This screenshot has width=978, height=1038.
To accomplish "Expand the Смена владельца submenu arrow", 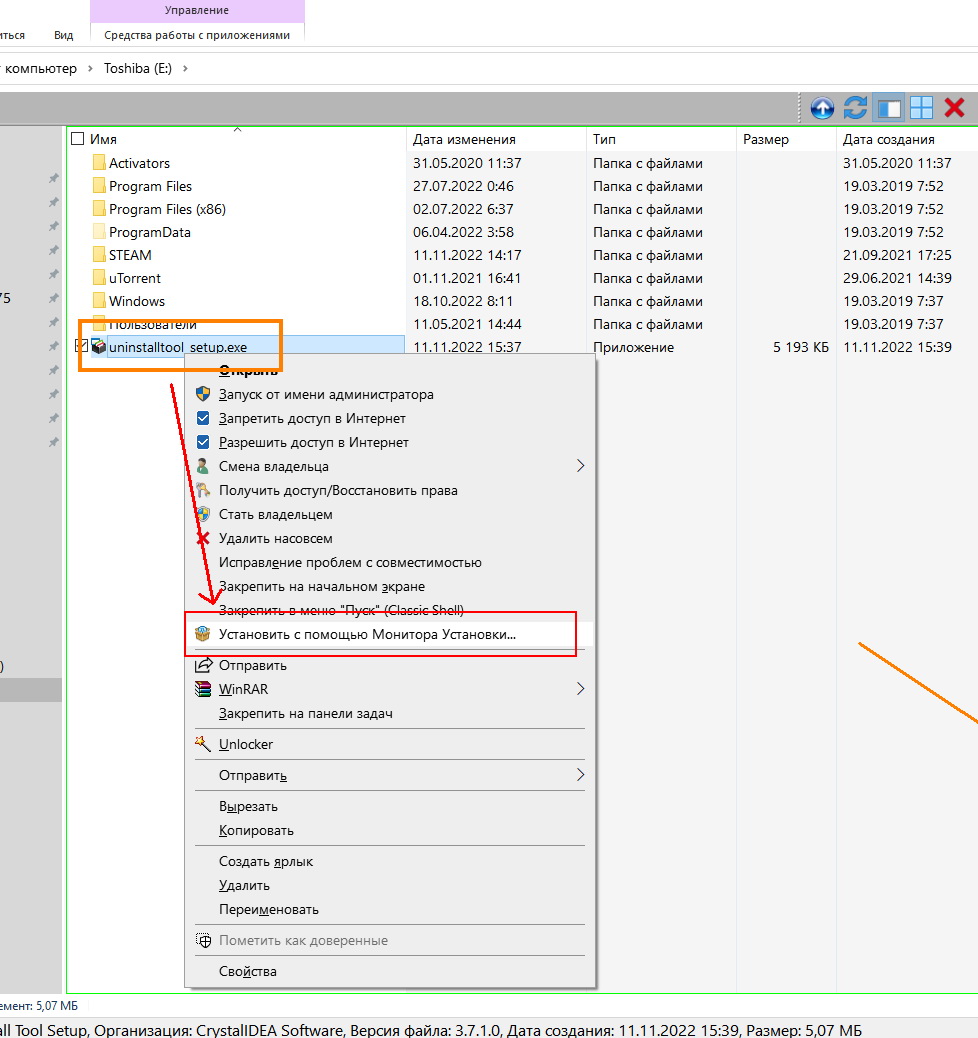I will (579, 466).
